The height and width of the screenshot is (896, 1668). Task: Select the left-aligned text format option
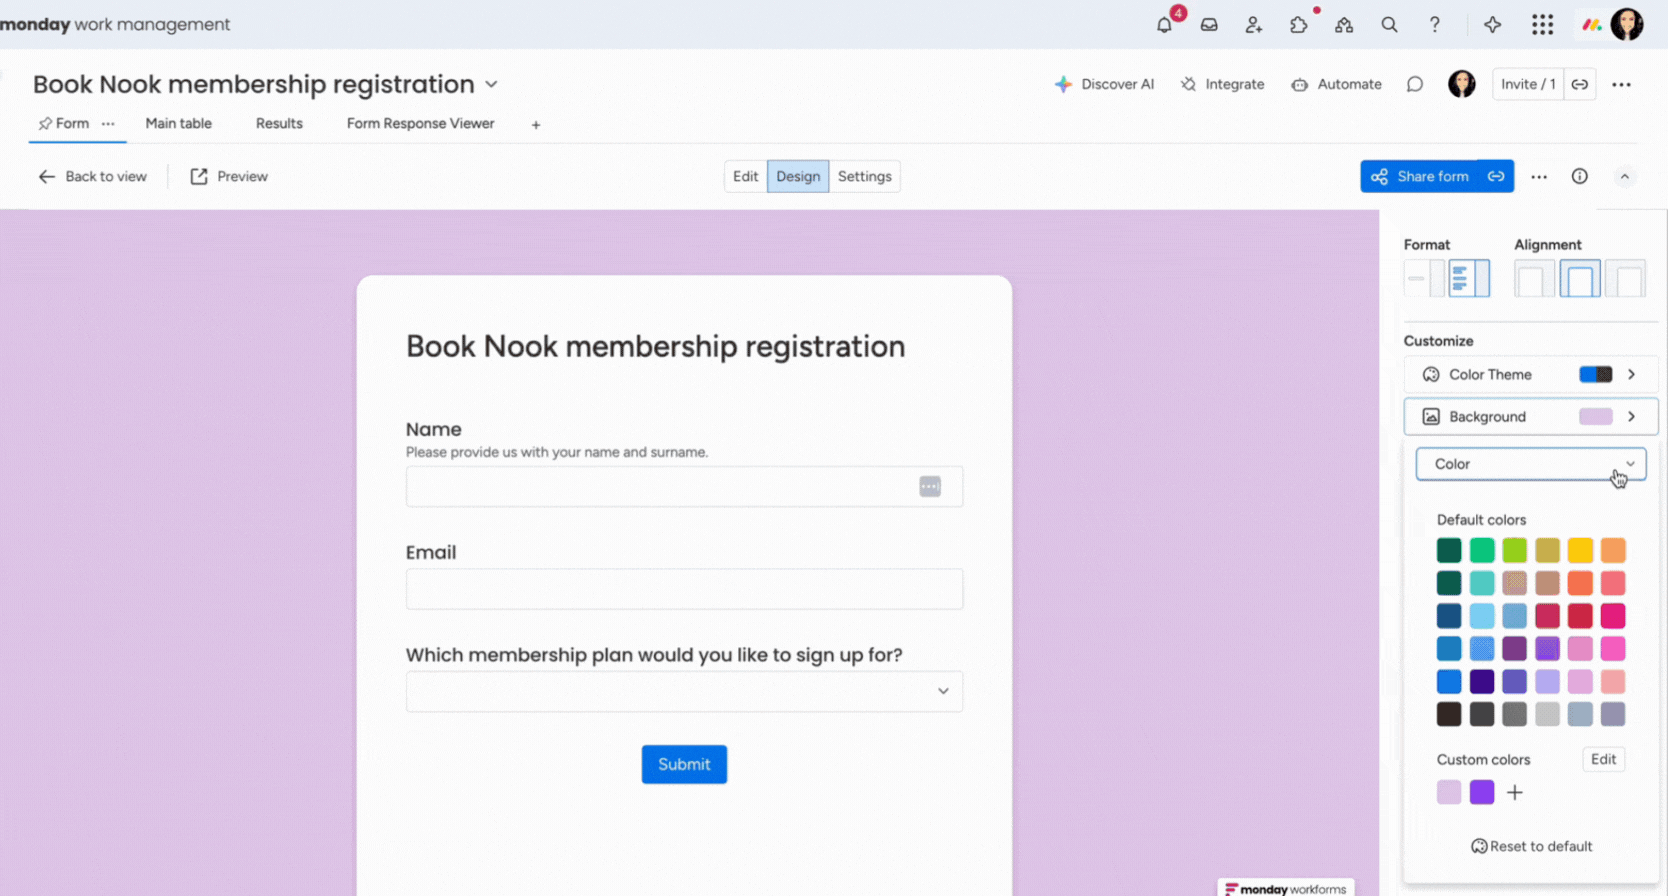click(1469, 278)
